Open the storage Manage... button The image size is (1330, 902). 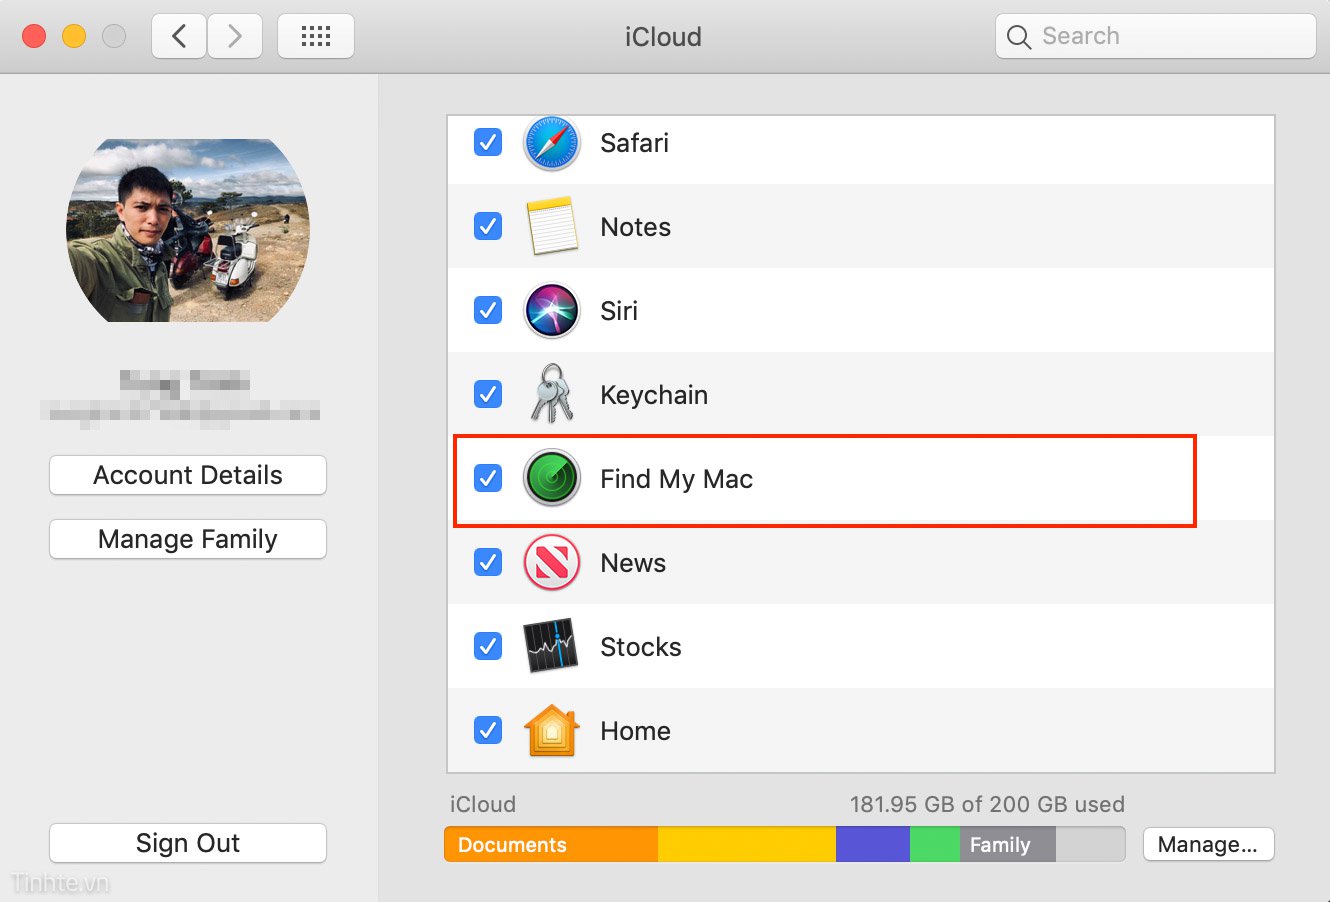1208,844
